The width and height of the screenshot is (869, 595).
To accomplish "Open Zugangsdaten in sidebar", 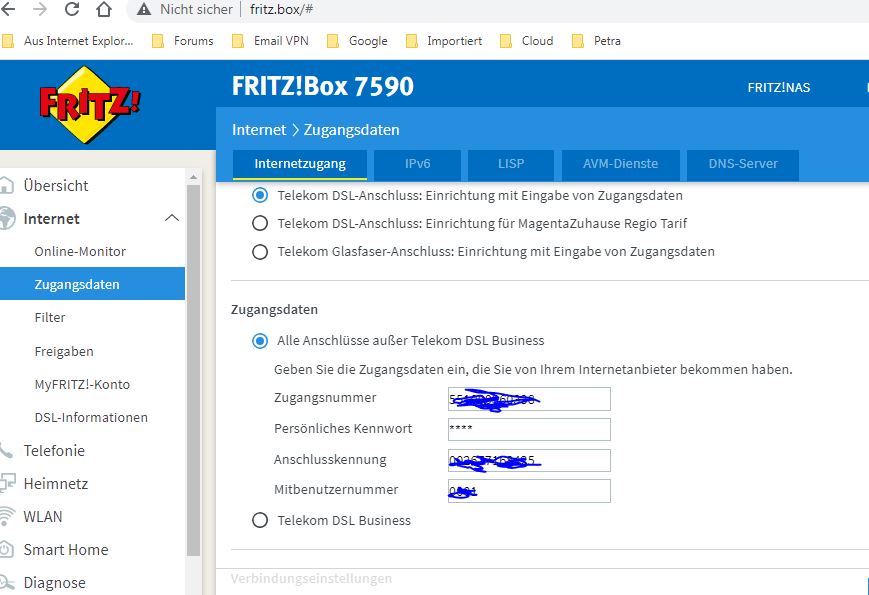I will [93, 284].
